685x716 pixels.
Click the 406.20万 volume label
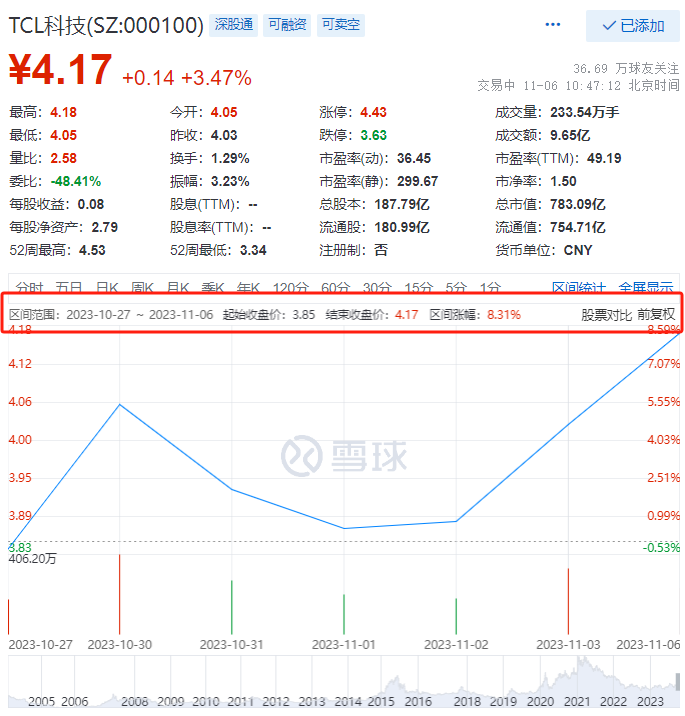[x=32, y=559]
